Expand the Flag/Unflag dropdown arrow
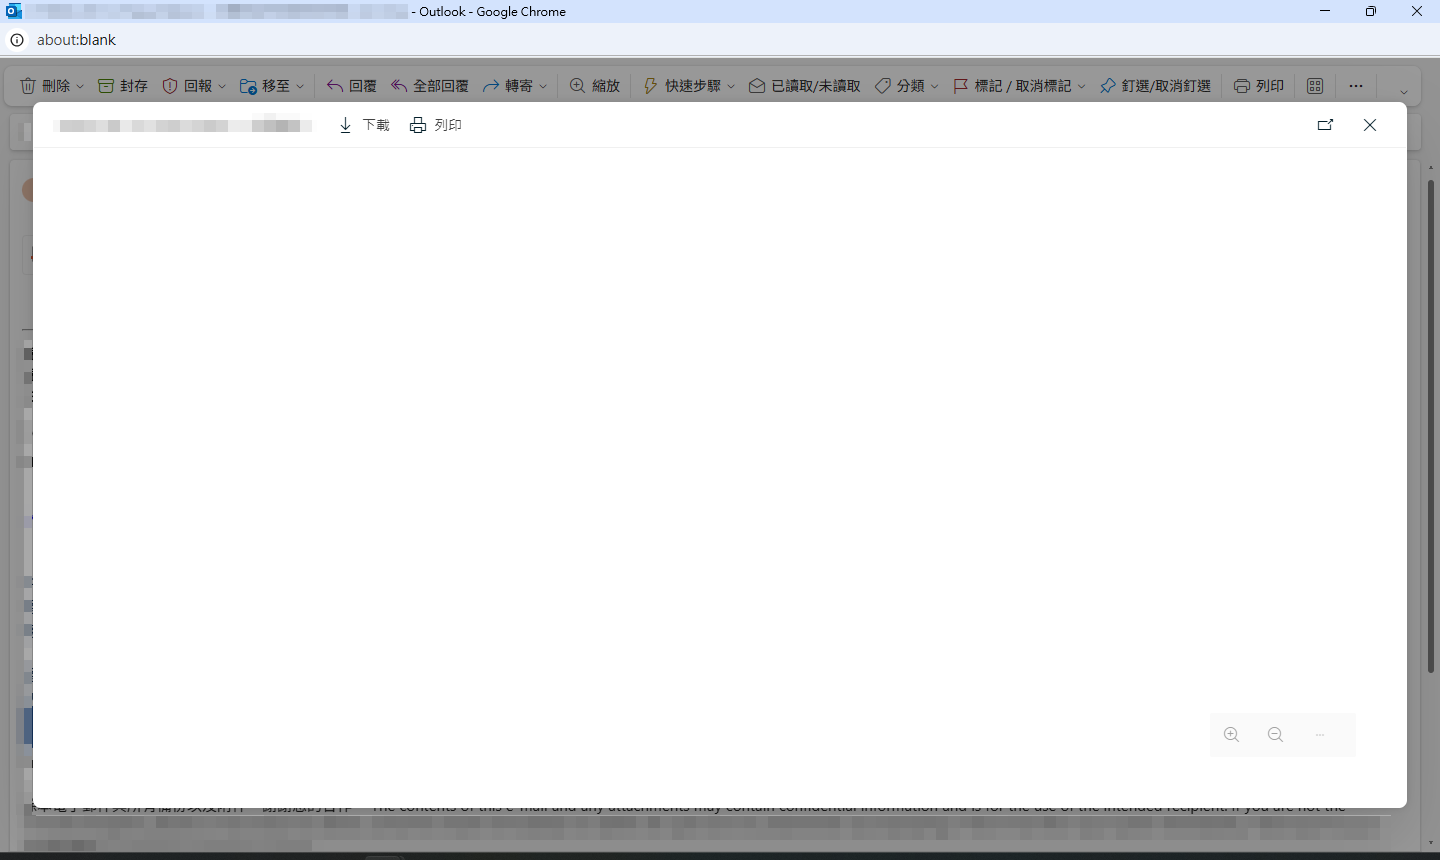 click(x=1082, y=86)
